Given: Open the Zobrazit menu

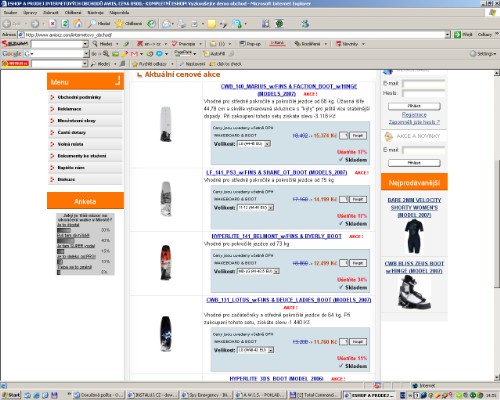Looking at the screenshot, I should coord(51,12).
